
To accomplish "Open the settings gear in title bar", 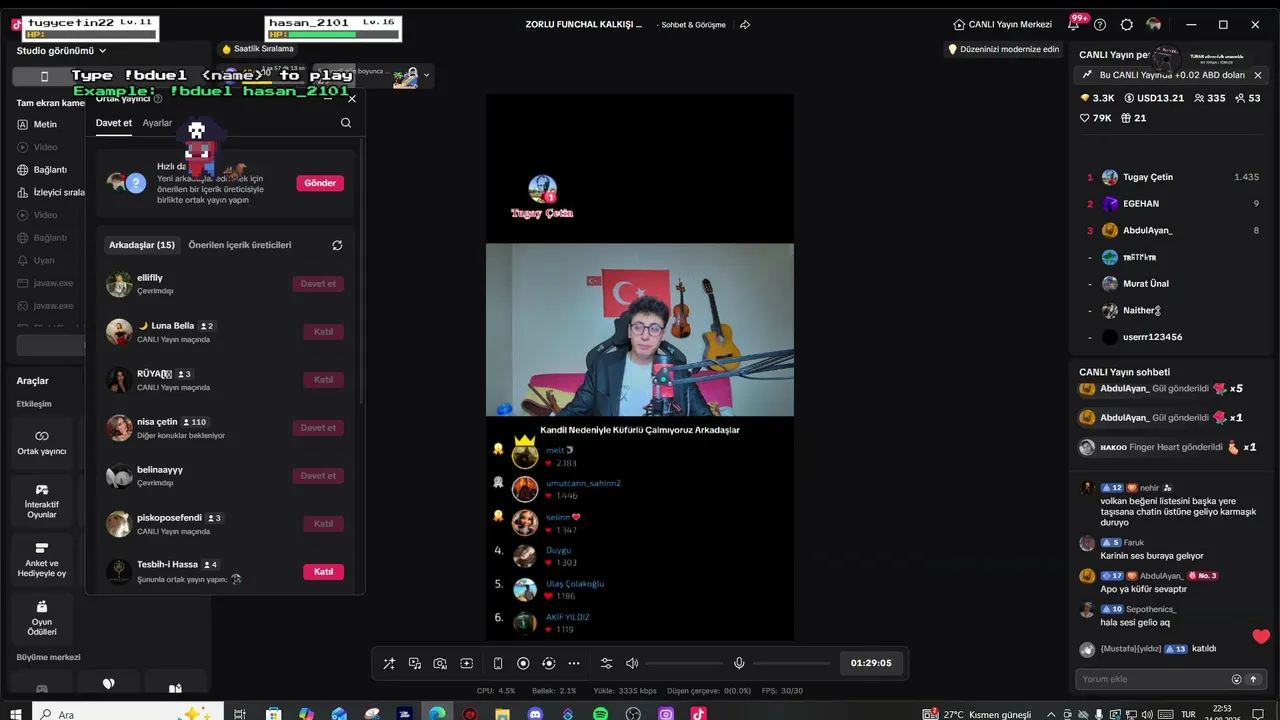I will click(x=1127, y=25).
